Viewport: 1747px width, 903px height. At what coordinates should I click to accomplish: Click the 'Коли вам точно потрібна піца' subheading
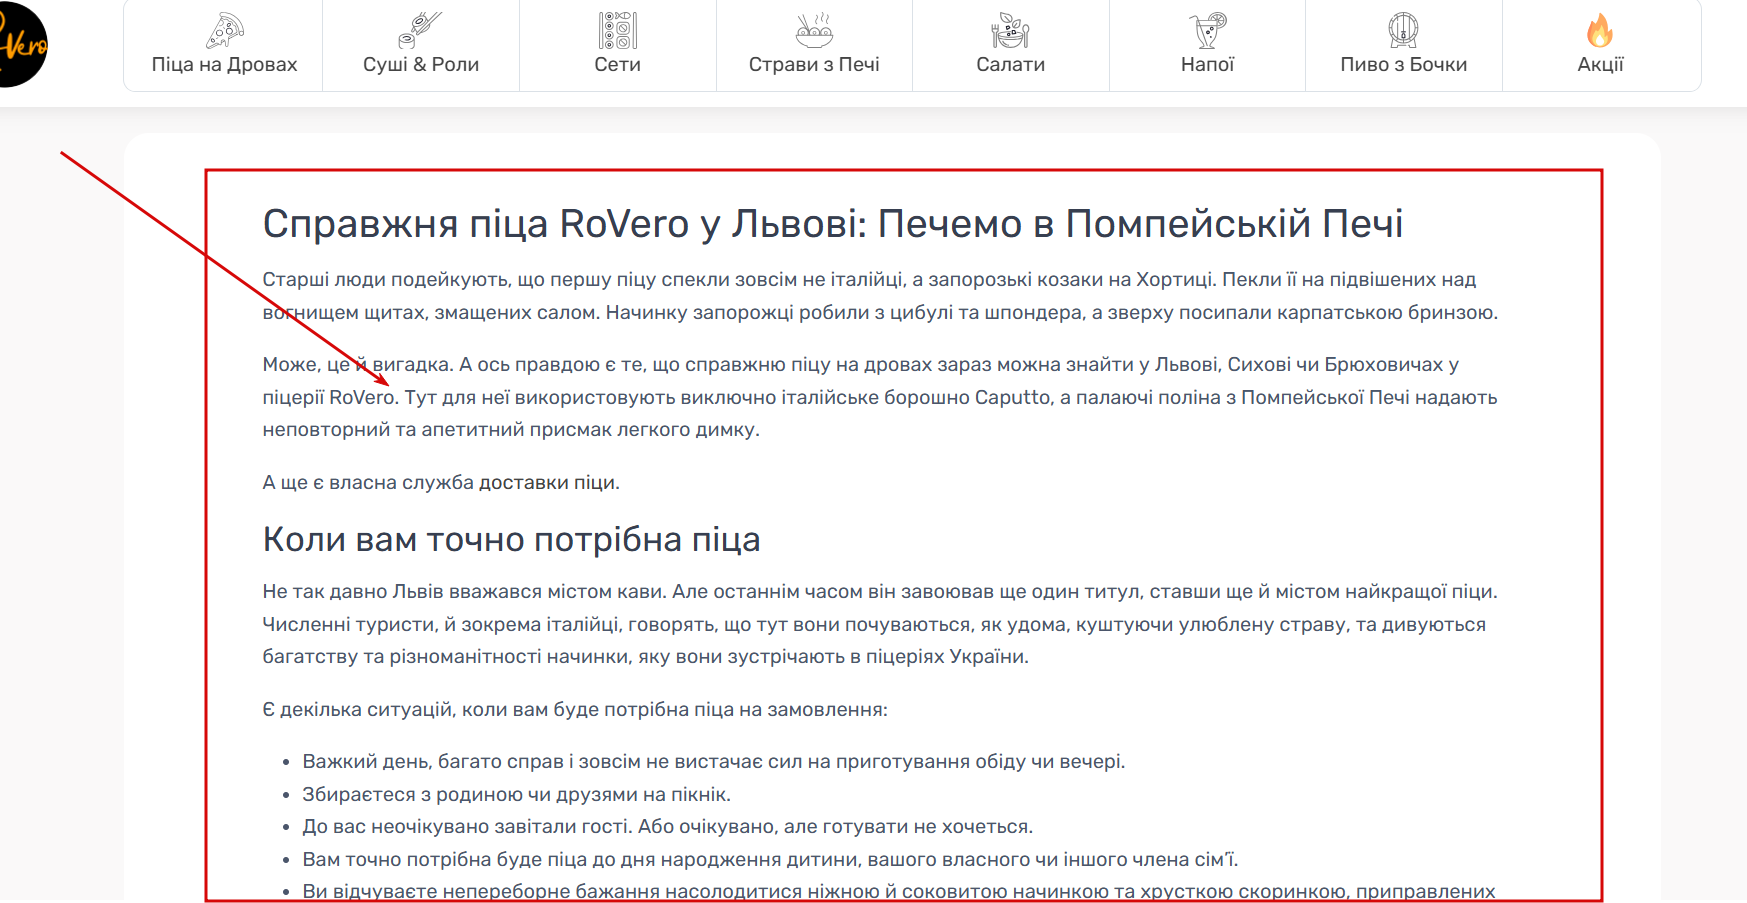point(511,540)
